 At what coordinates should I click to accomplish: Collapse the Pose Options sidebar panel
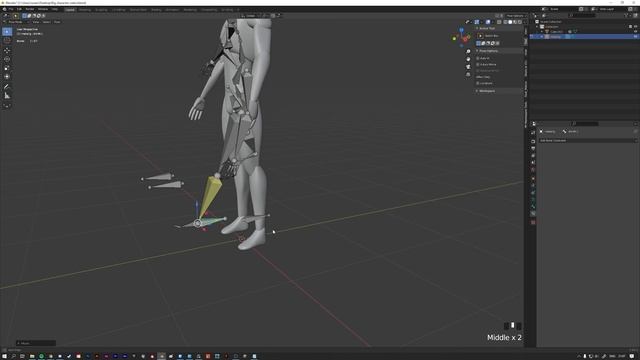point(477,51)
